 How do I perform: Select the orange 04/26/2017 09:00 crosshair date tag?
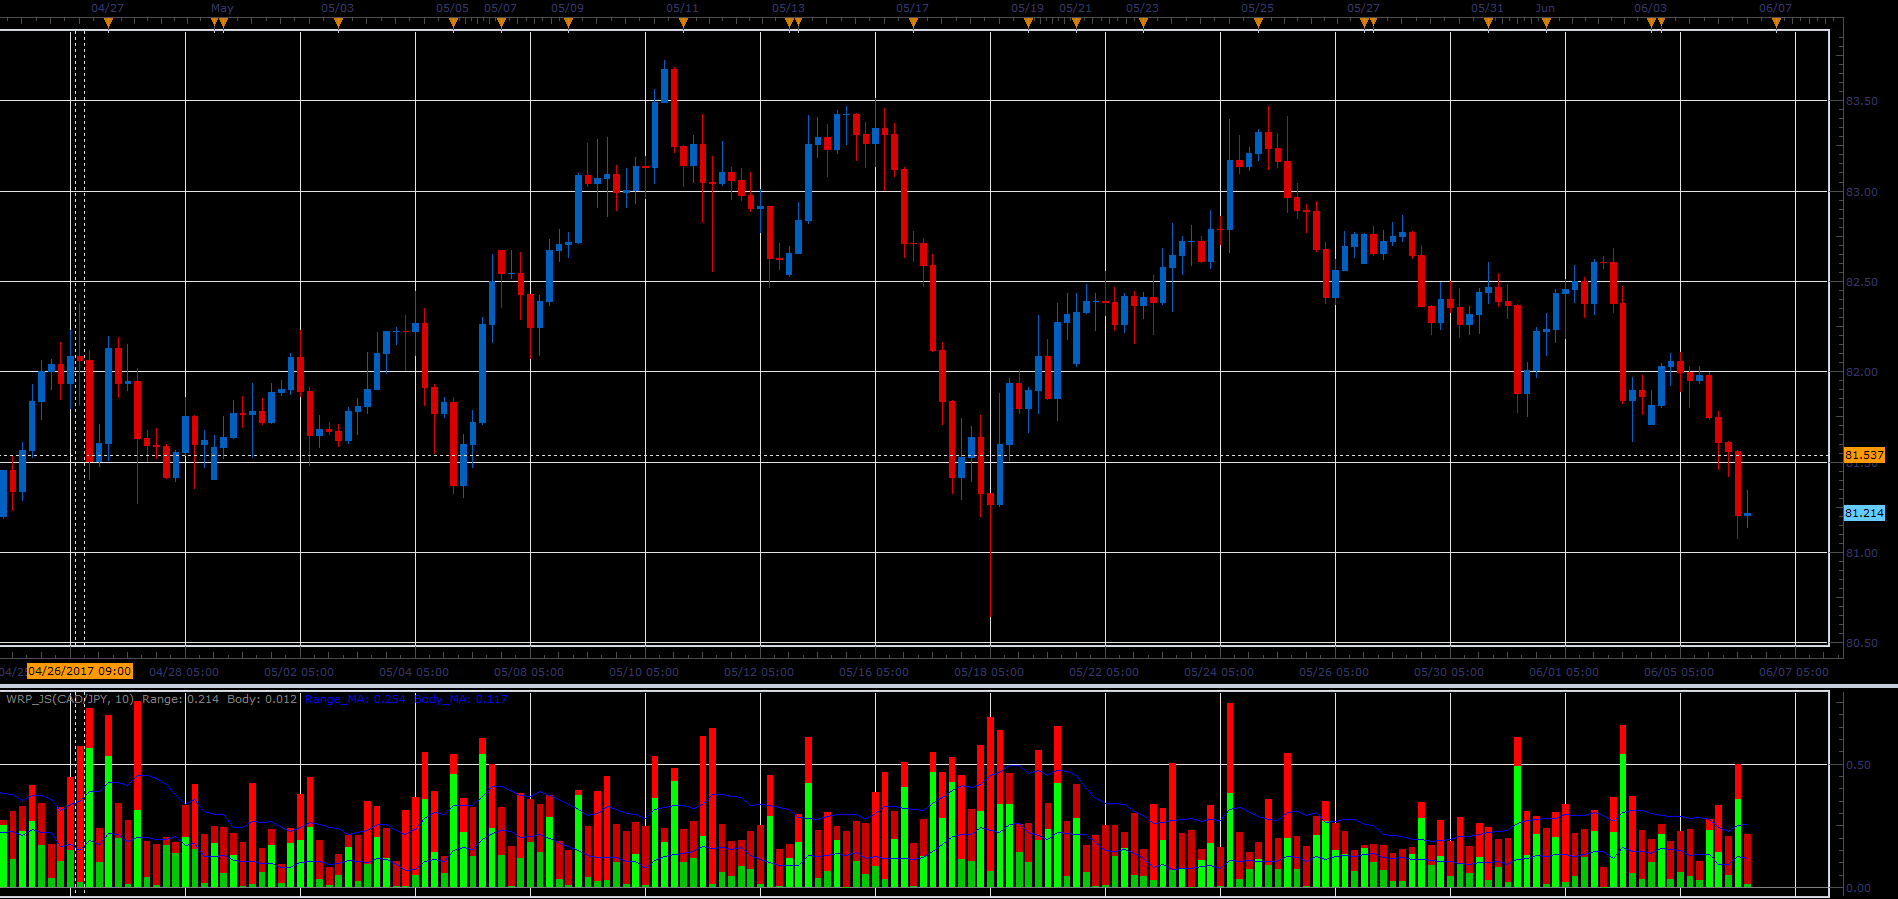coord(80,671)
